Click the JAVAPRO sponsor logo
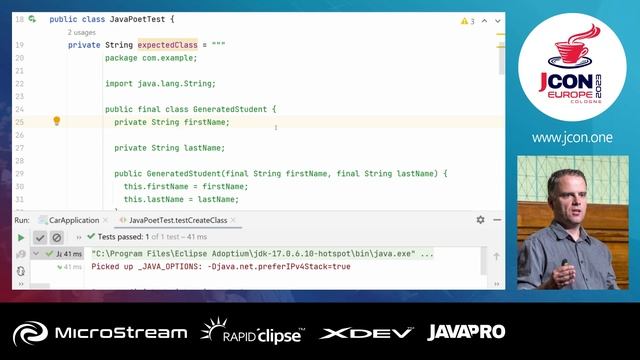The image size is (640, 360). point(466,332)
